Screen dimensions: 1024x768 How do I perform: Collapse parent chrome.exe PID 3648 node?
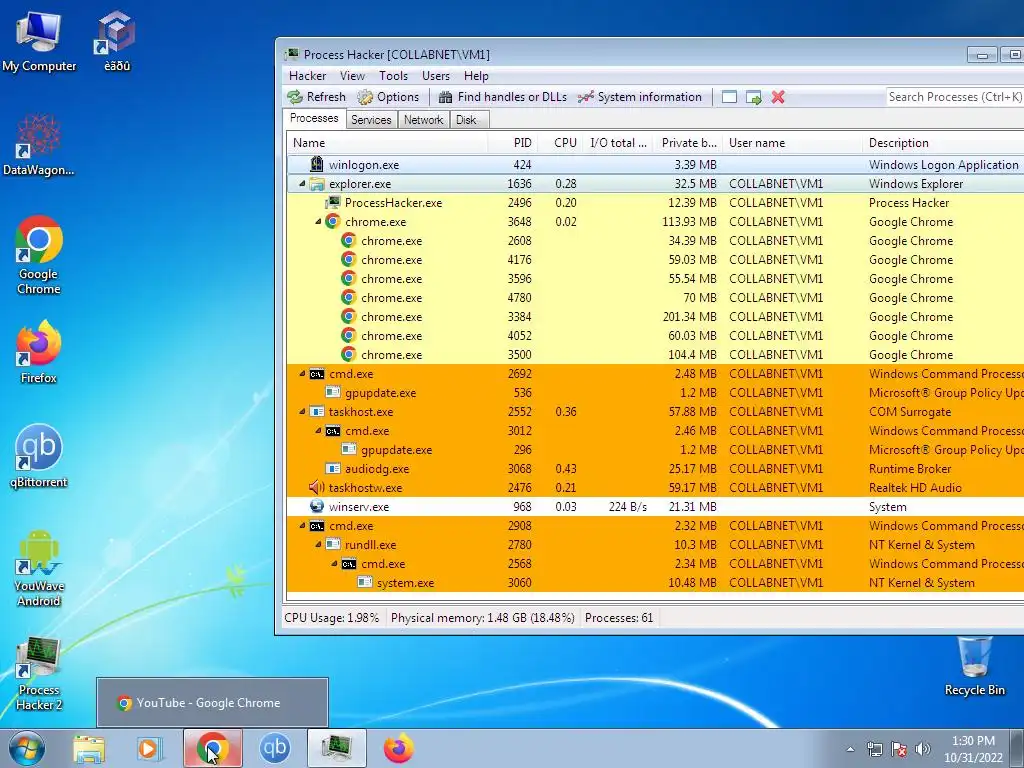pyautogui.click(x=318, y=222)
